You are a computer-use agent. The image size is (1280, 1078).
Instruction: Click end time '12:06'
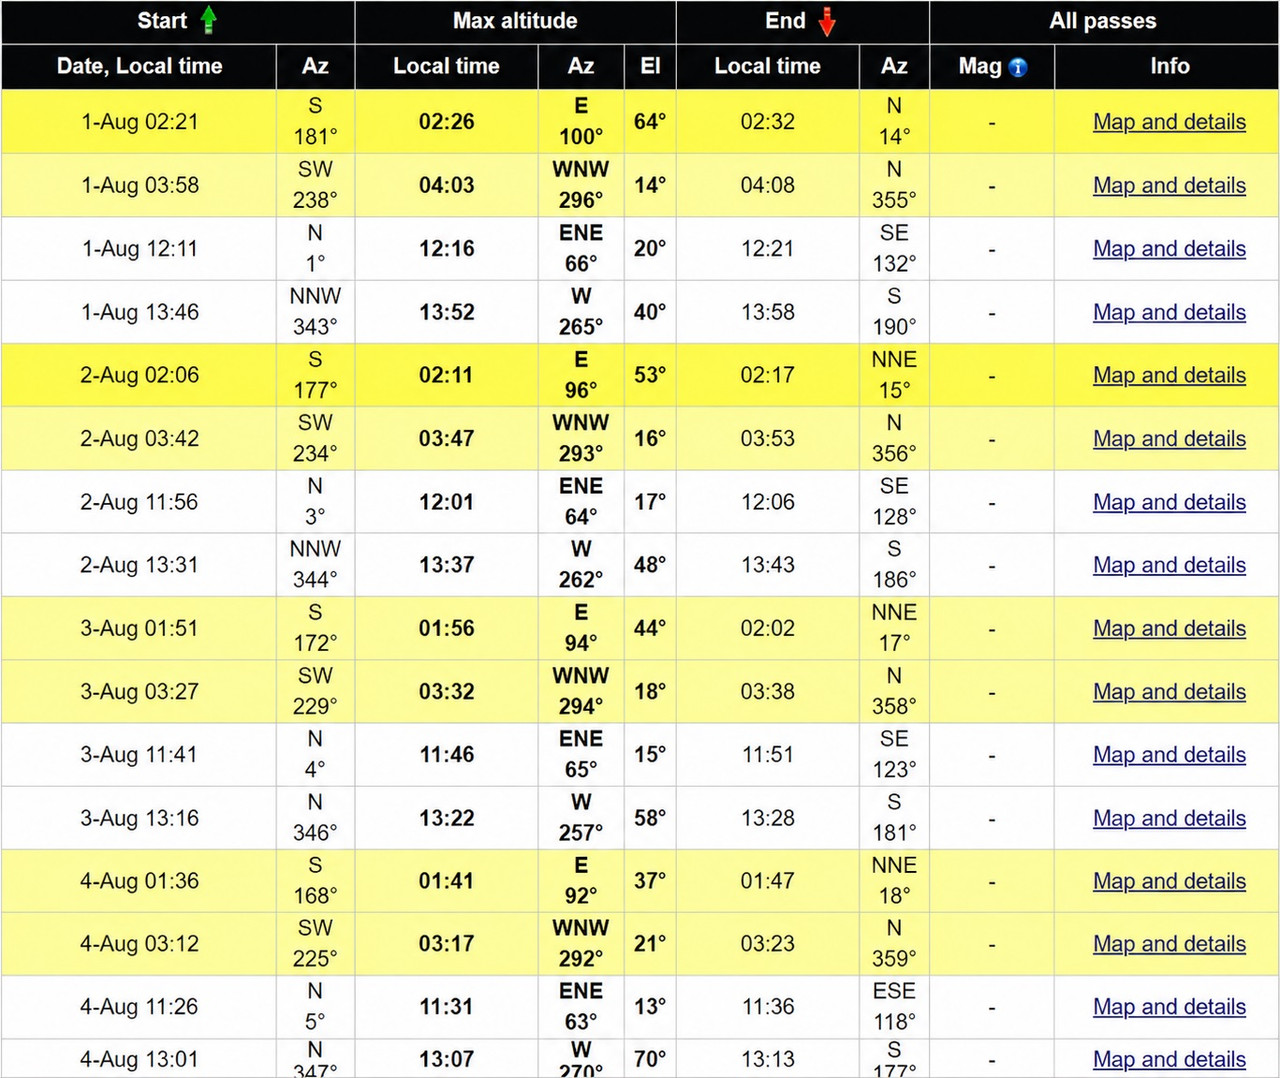click(x=767, y=502)
